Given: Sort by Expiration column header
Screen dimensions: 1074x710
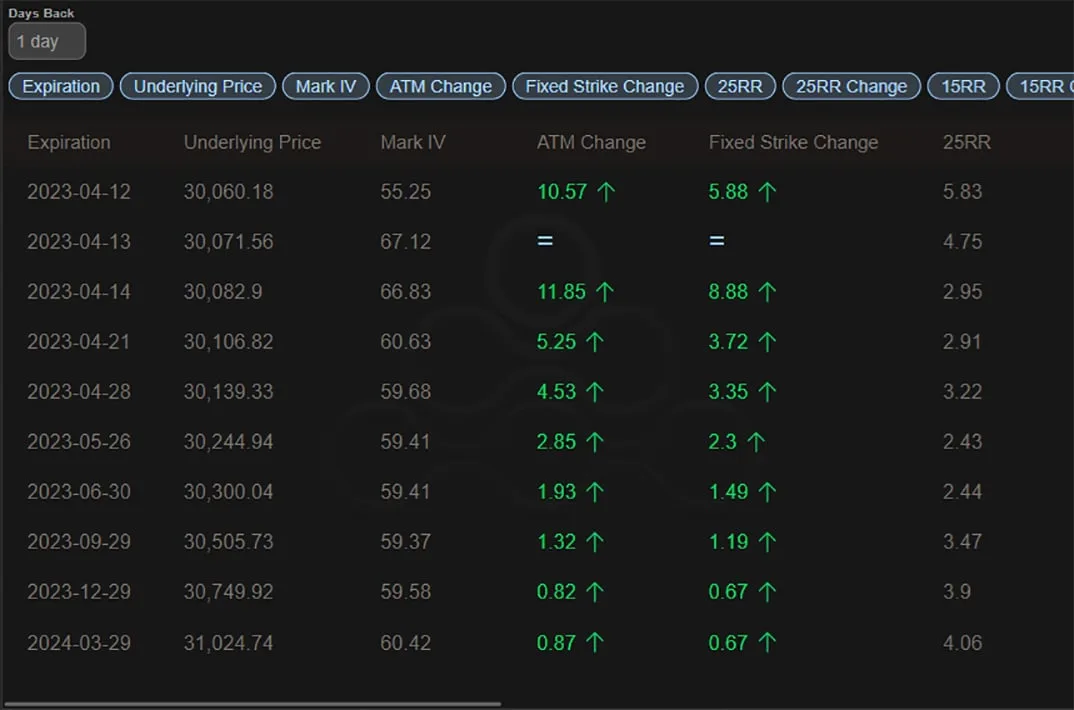Looking at the screenshot, I should (x=68, y=142).
